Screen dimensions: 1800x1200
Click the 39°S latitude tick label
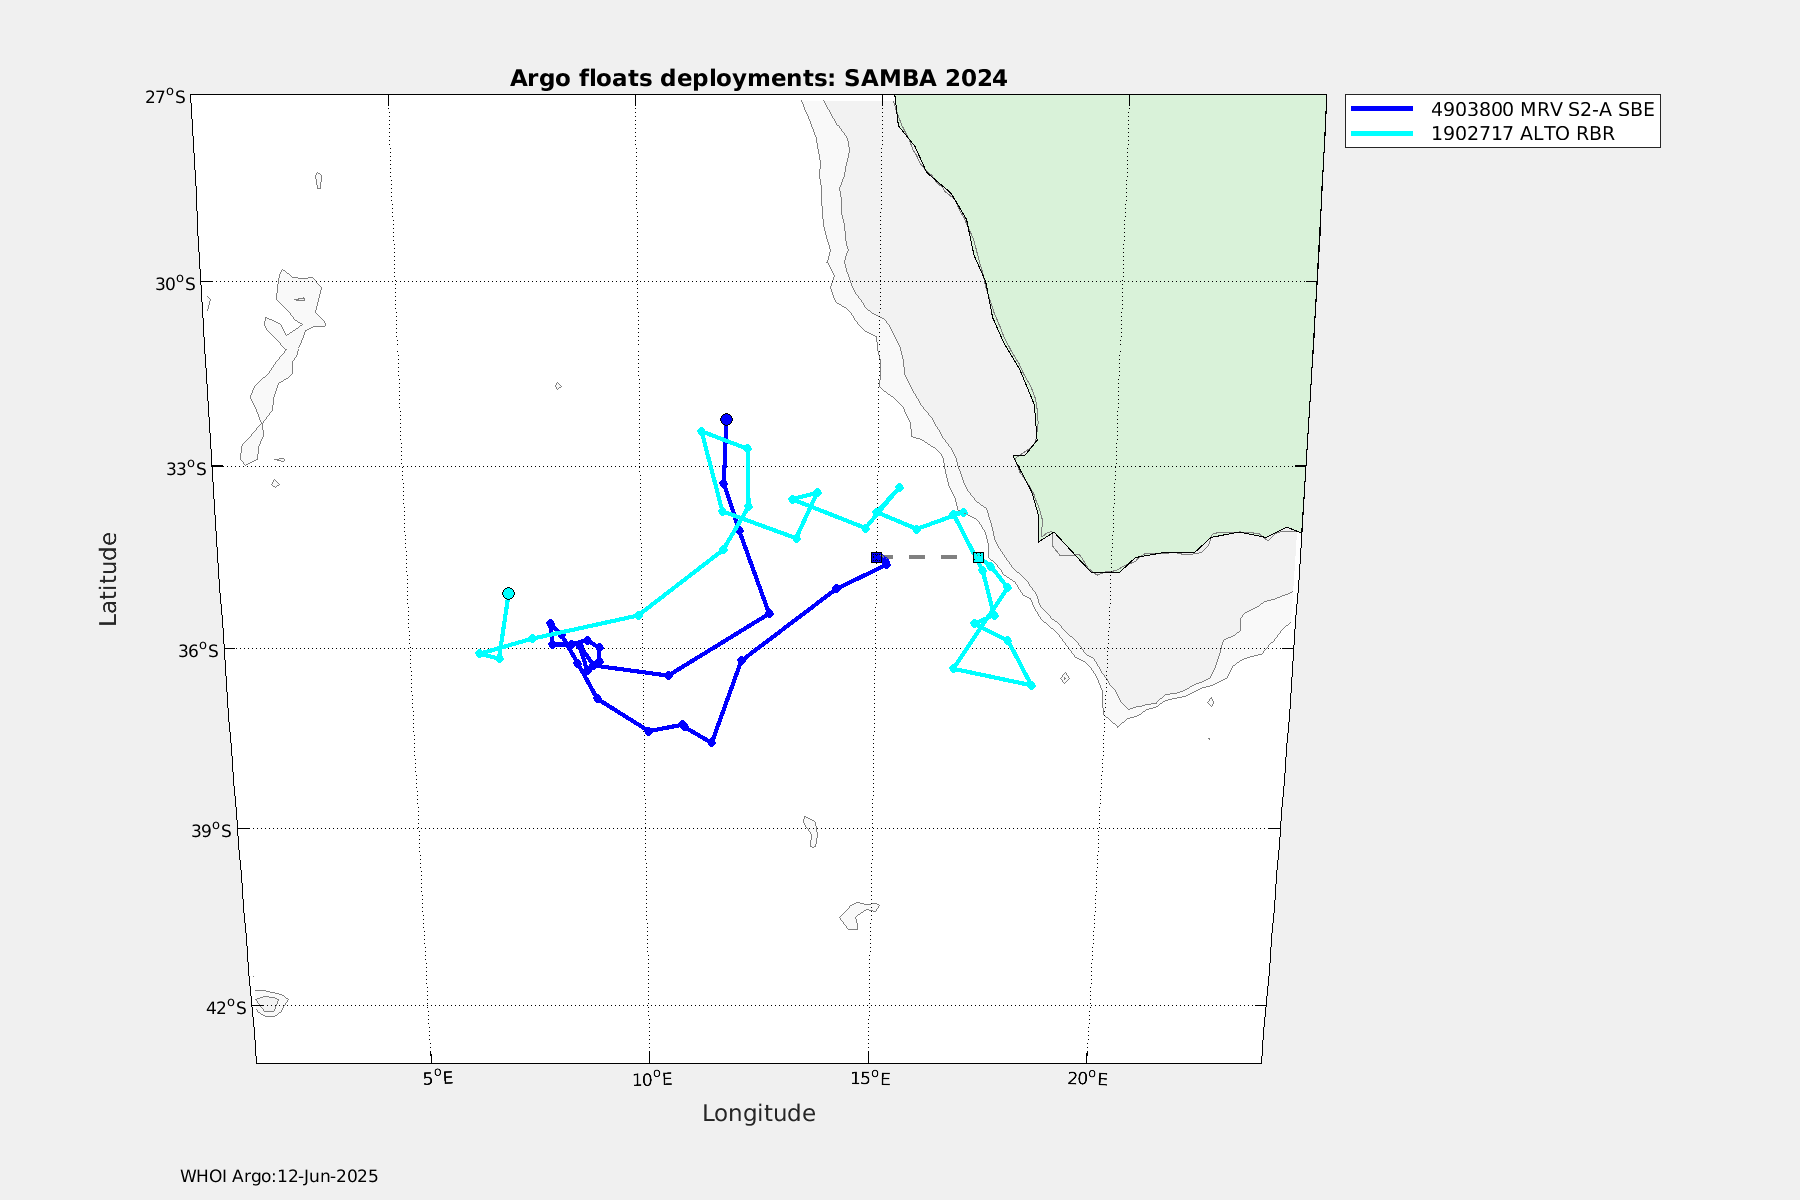[x=211, y=831]
